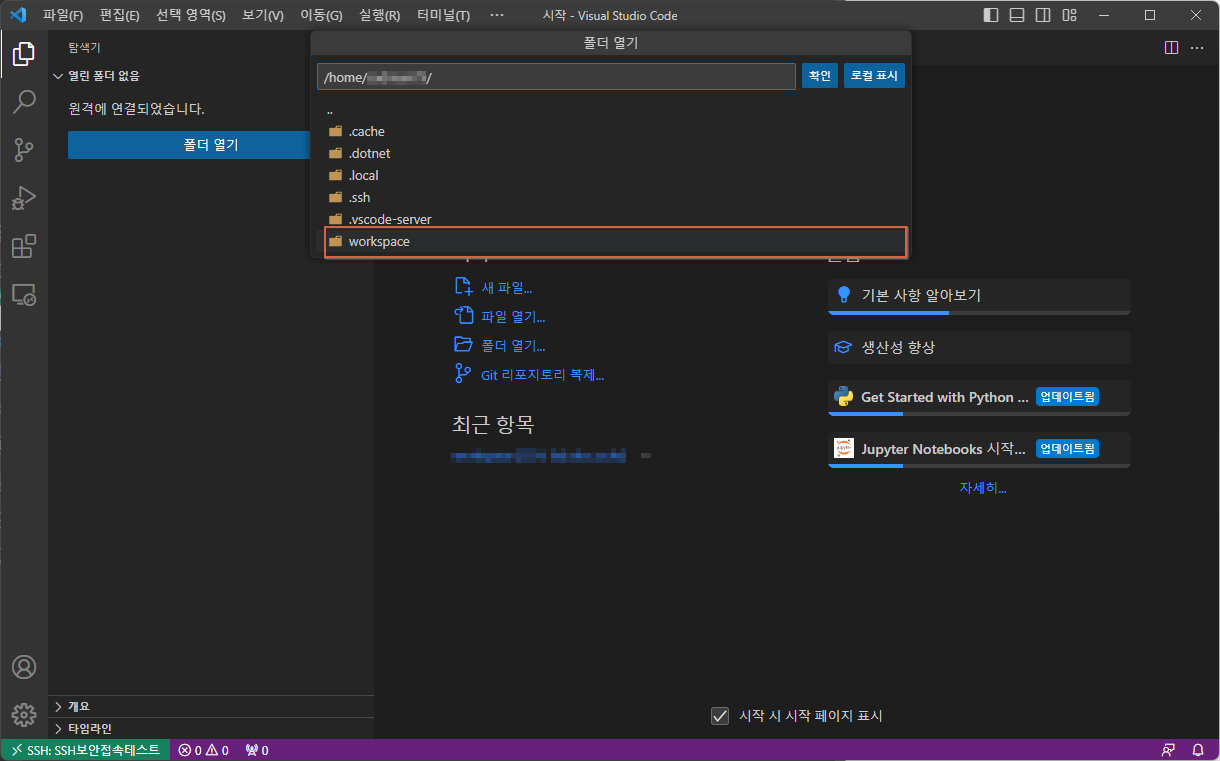Click the Jupyter Notebooks walkthrough icon
The image size is (1220, 761).
point(843,448)
